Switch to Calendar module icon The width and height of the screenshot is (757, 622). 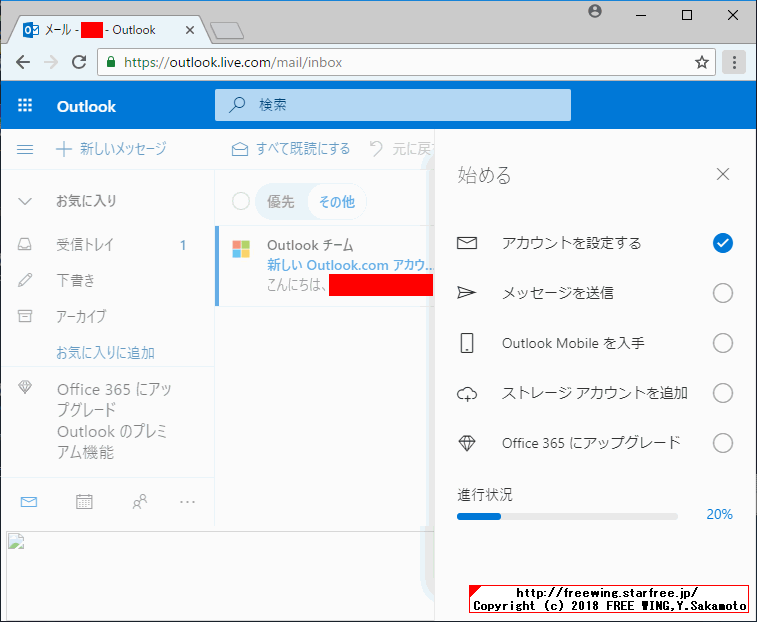point(84,502)
